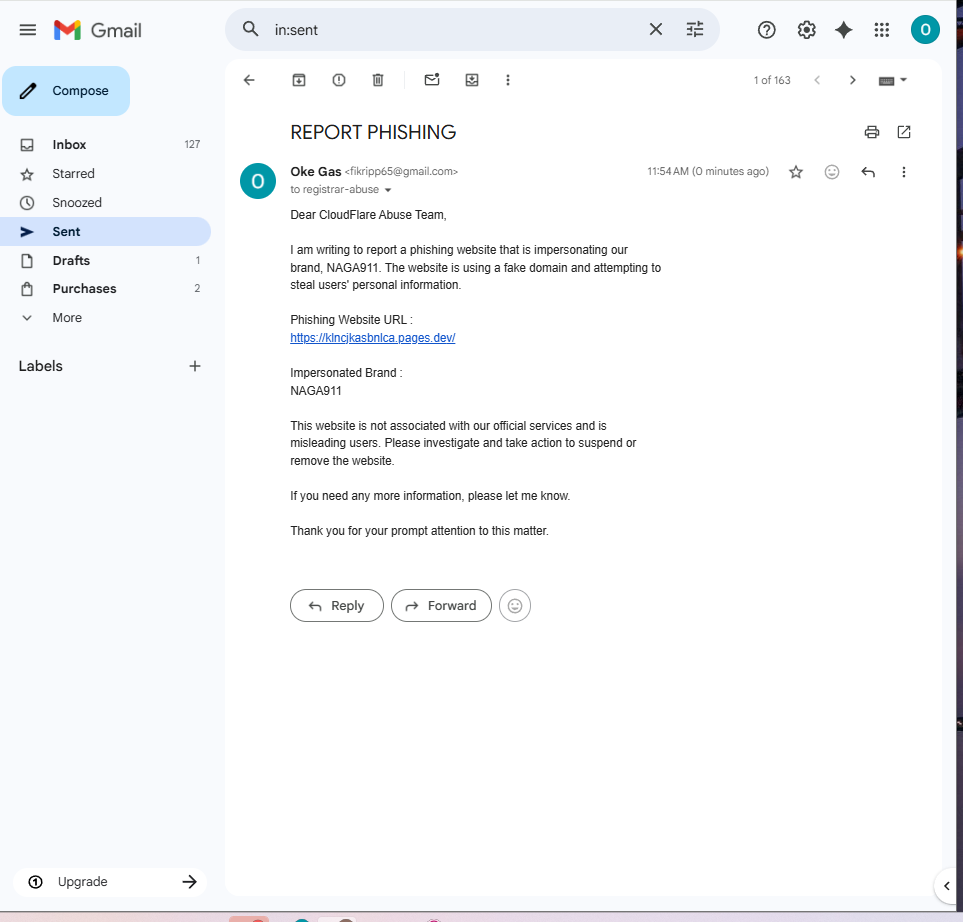
Task: Click the Forward button
Action: pyautogui.click(x=441, y=606)
